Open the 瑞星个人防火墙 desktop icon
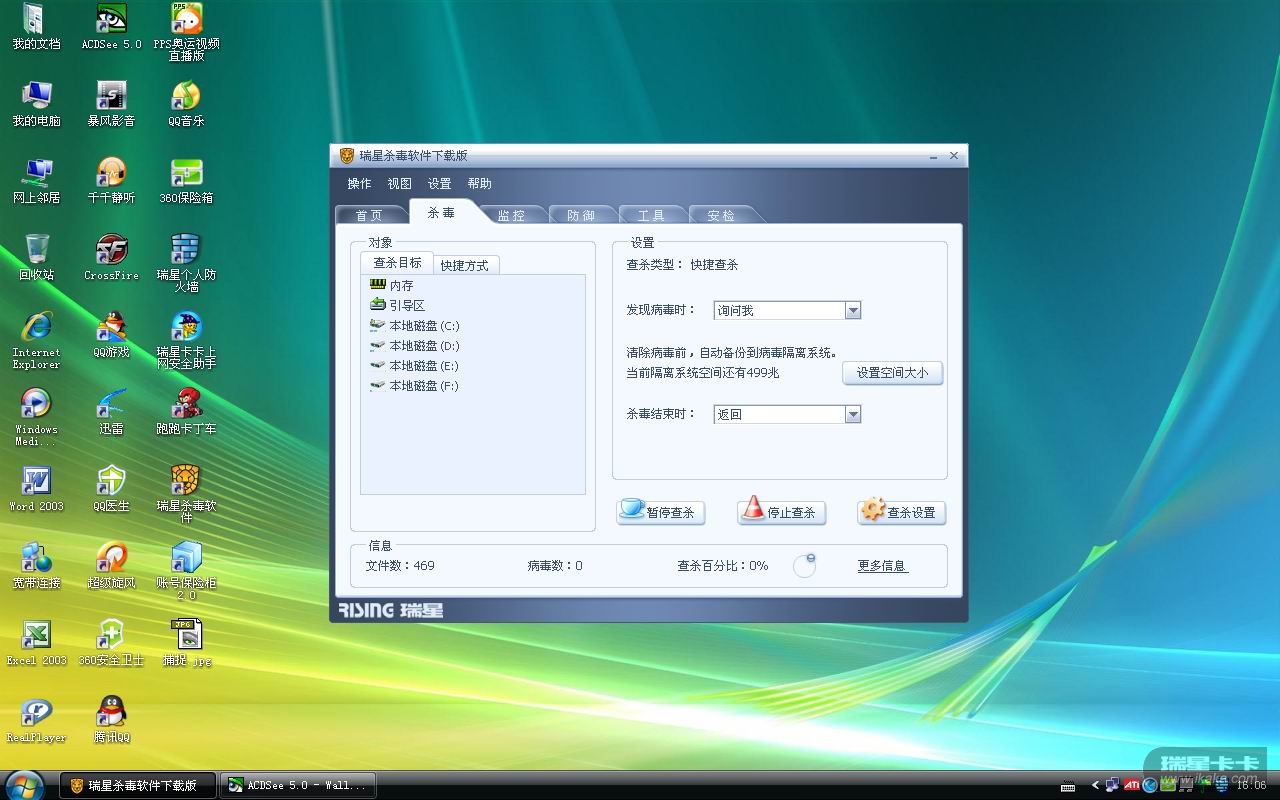 point(186,263)
